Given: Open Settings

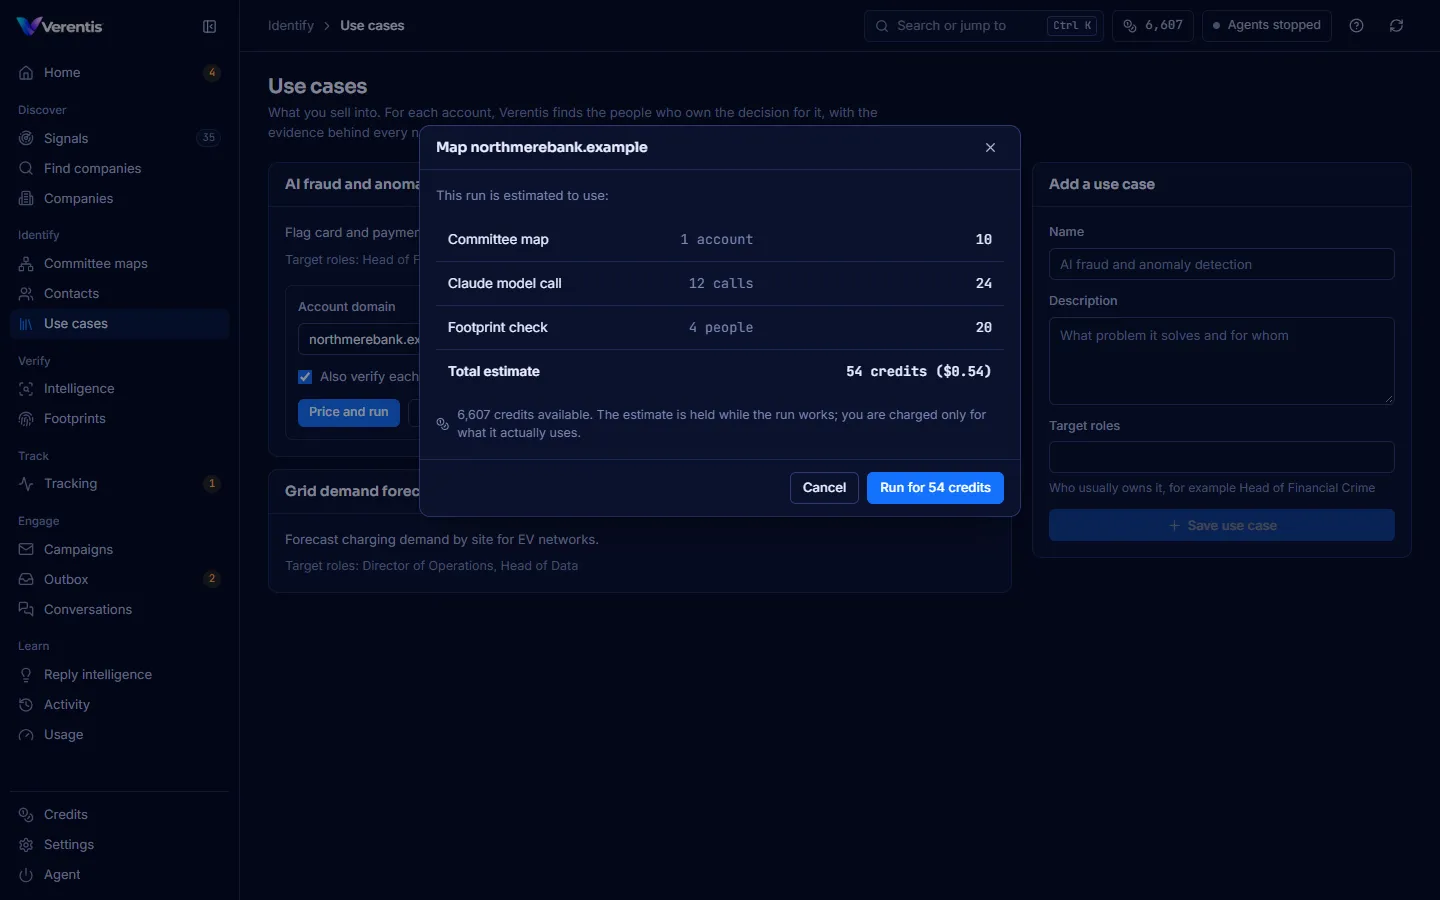Looking at the screenshot, I should click(x=119, y=844).
